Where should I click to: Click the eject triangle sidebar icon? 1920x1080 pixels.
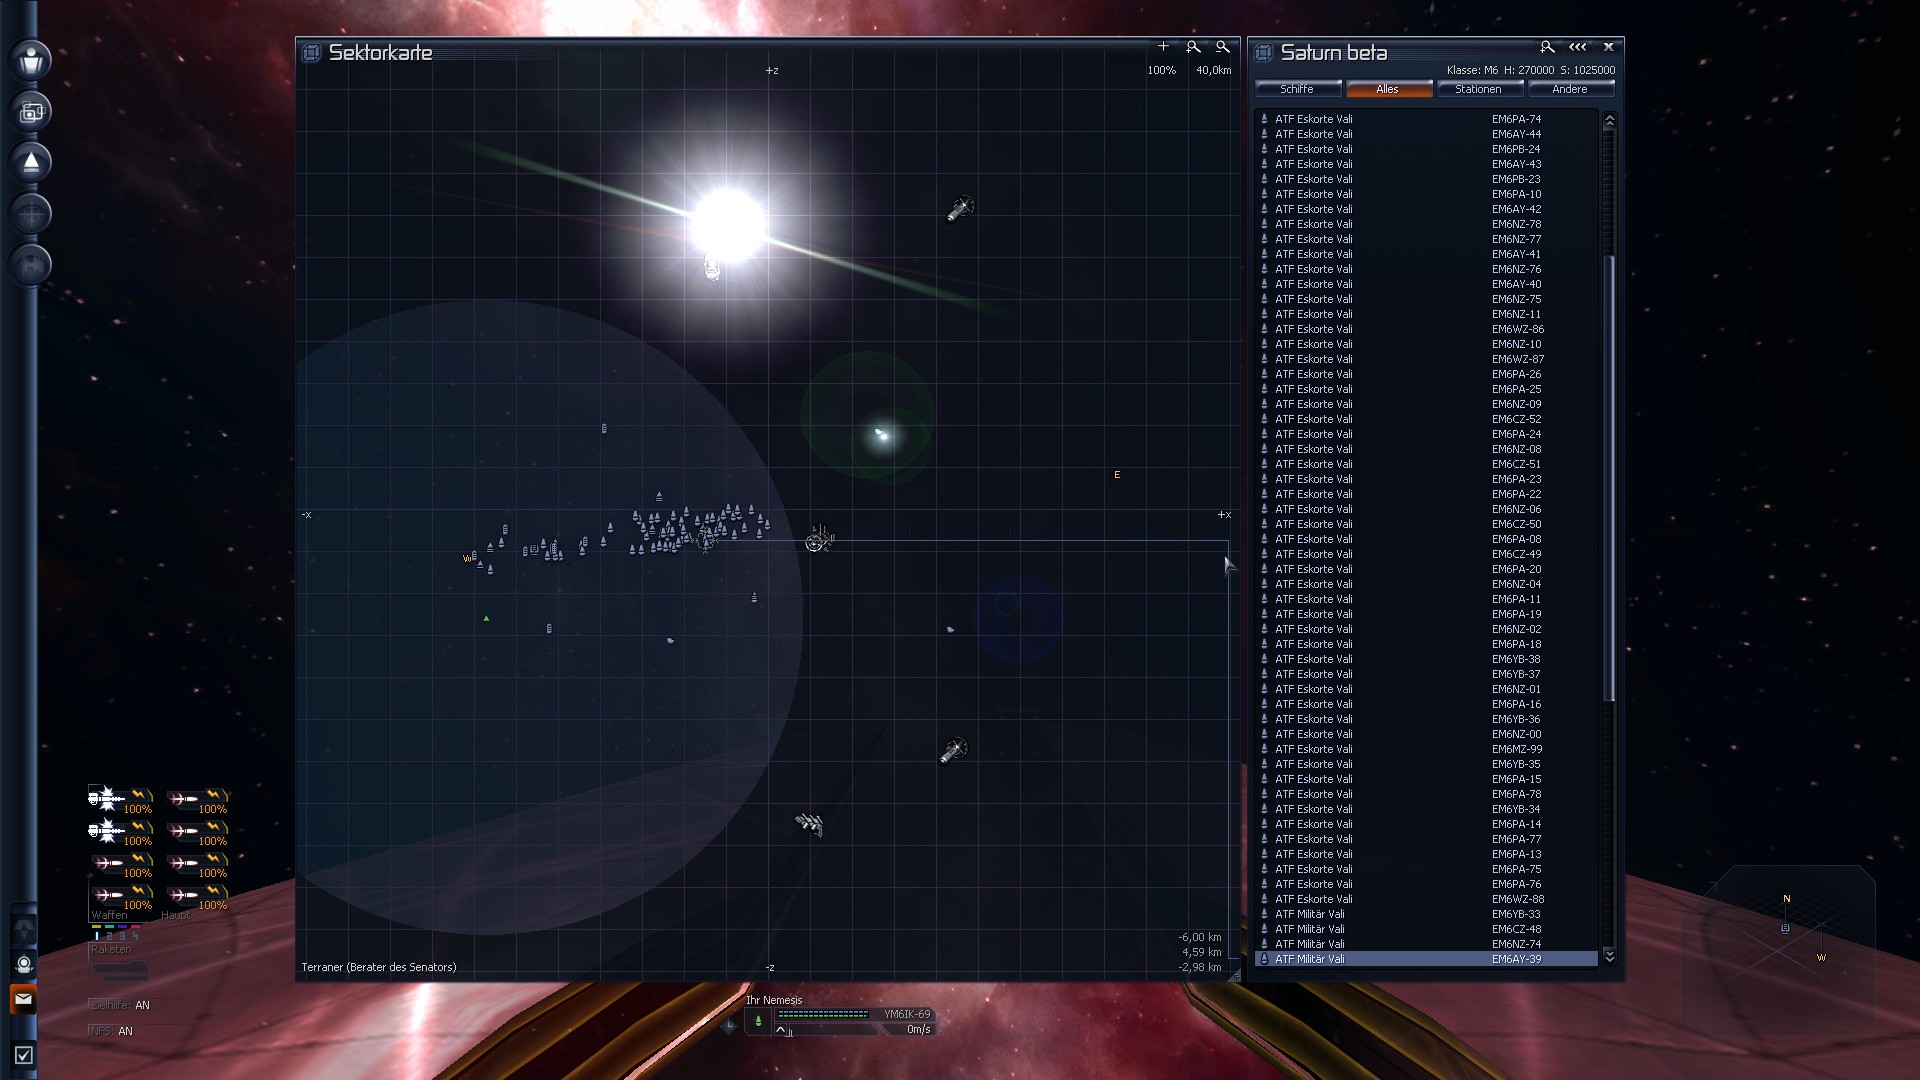(x=31, y=163)
